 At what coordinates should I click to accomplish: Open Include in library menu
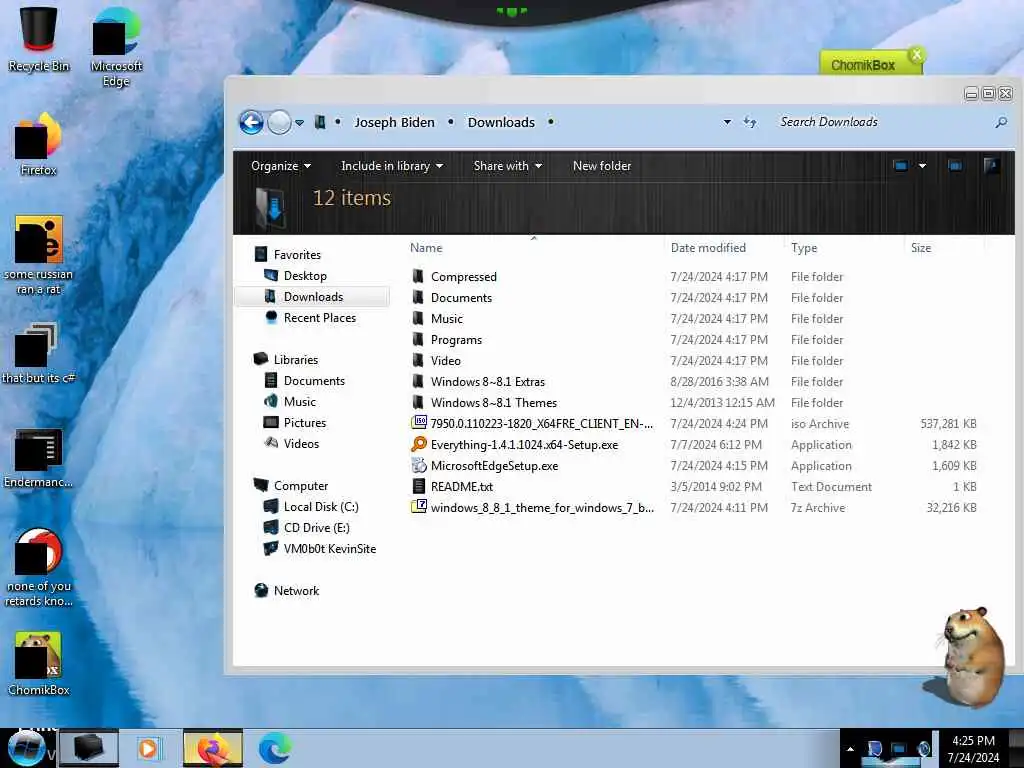click(x=392, y=166)
